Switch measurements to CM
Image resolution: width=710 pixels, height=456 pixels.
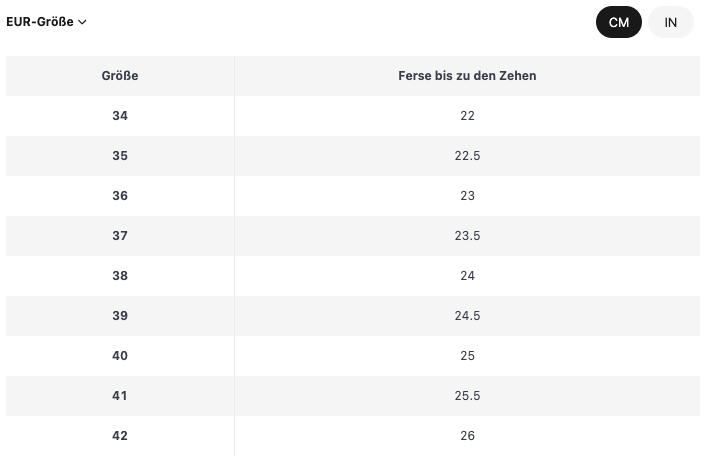[619, 22]
